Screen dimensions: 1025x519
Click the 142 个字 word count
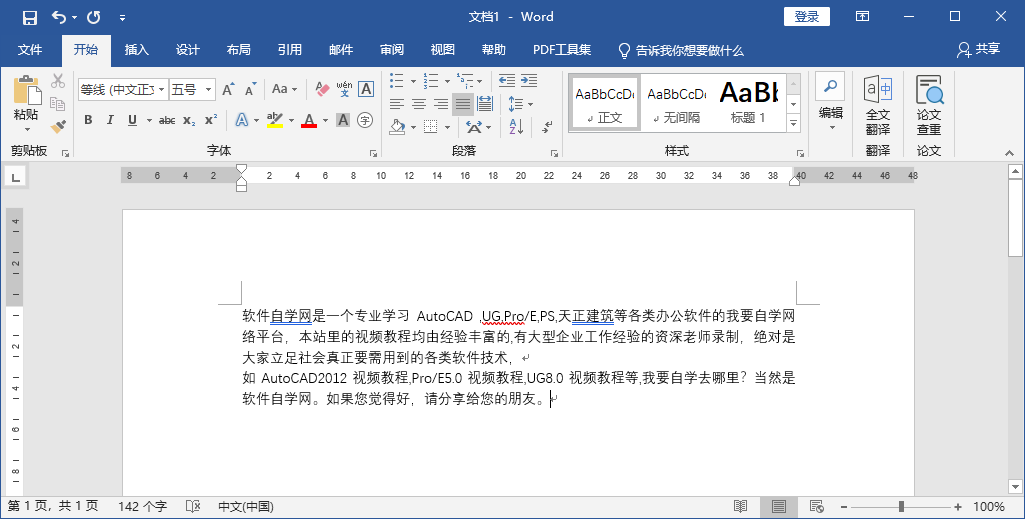(143, 507)
